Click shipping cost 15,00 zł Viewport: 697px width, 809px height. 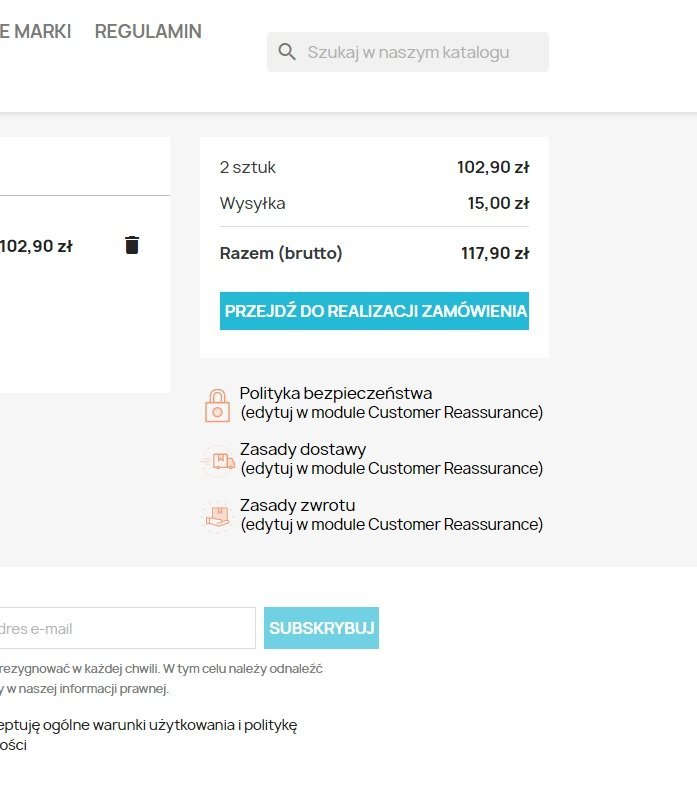[498, 203]
